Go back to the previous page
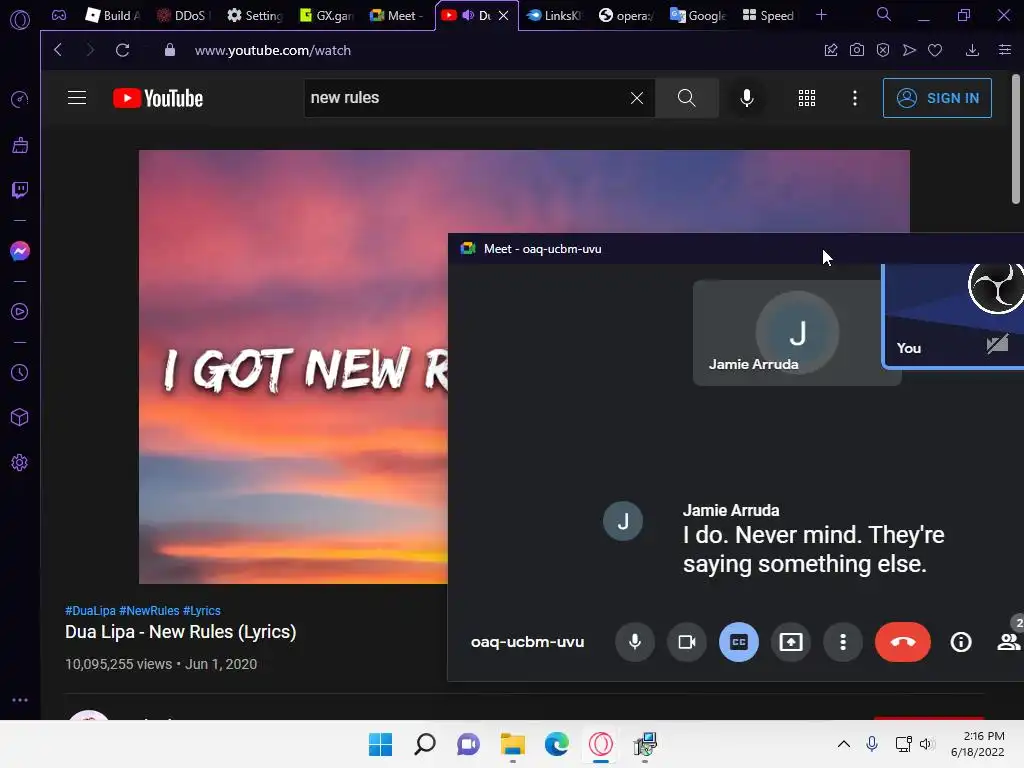This screenshot has height=768, width=1024. [x=58, y=50]
